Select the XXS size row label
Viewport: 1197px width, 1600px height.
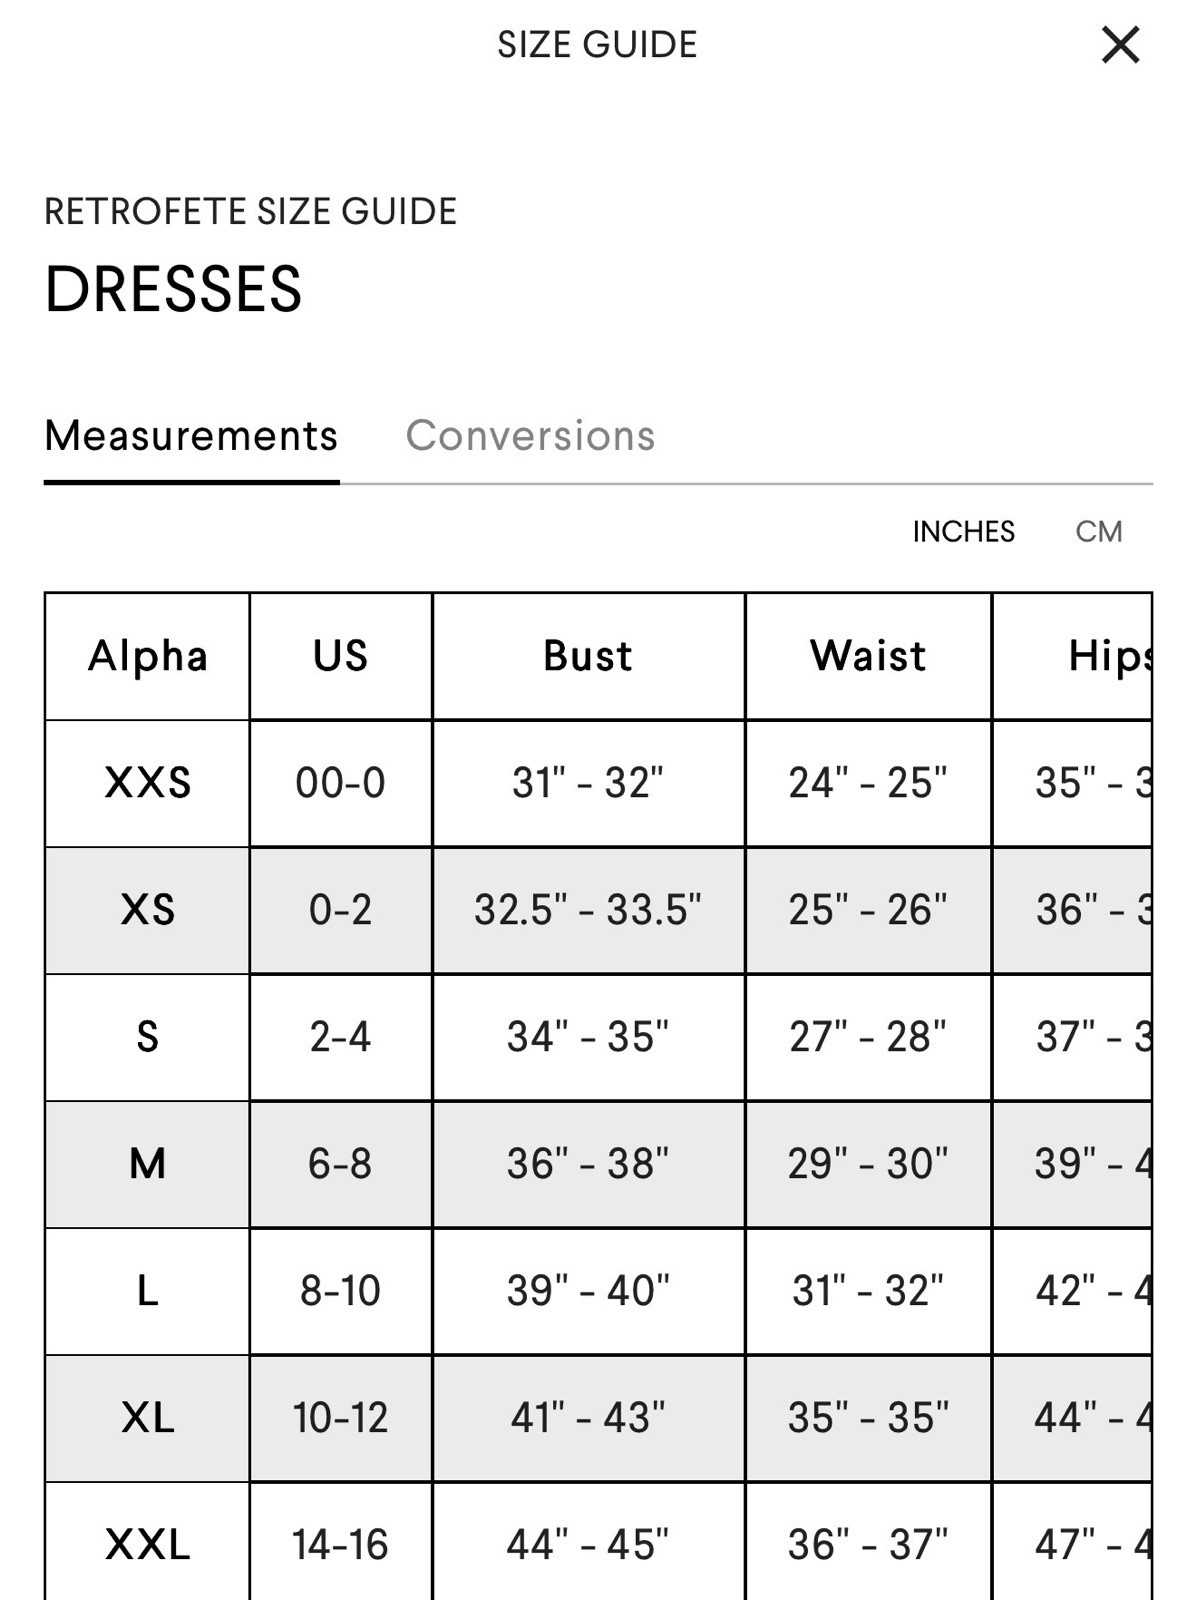click(x=148, y=783)
